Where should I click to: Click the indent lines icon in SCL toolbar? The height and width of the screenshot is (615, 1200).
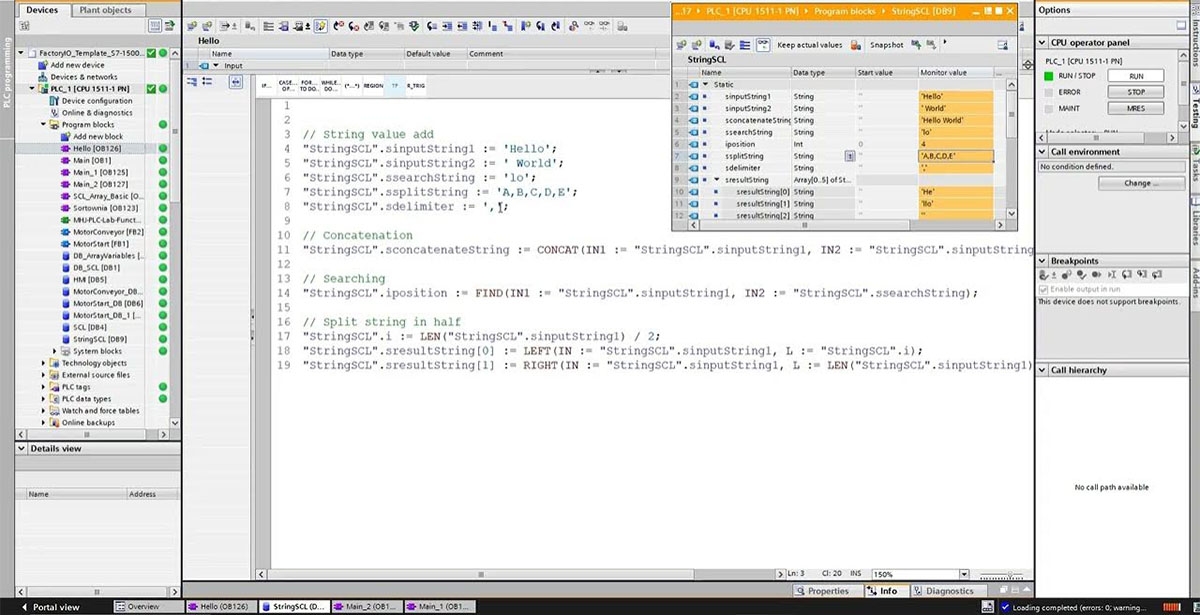447,26
